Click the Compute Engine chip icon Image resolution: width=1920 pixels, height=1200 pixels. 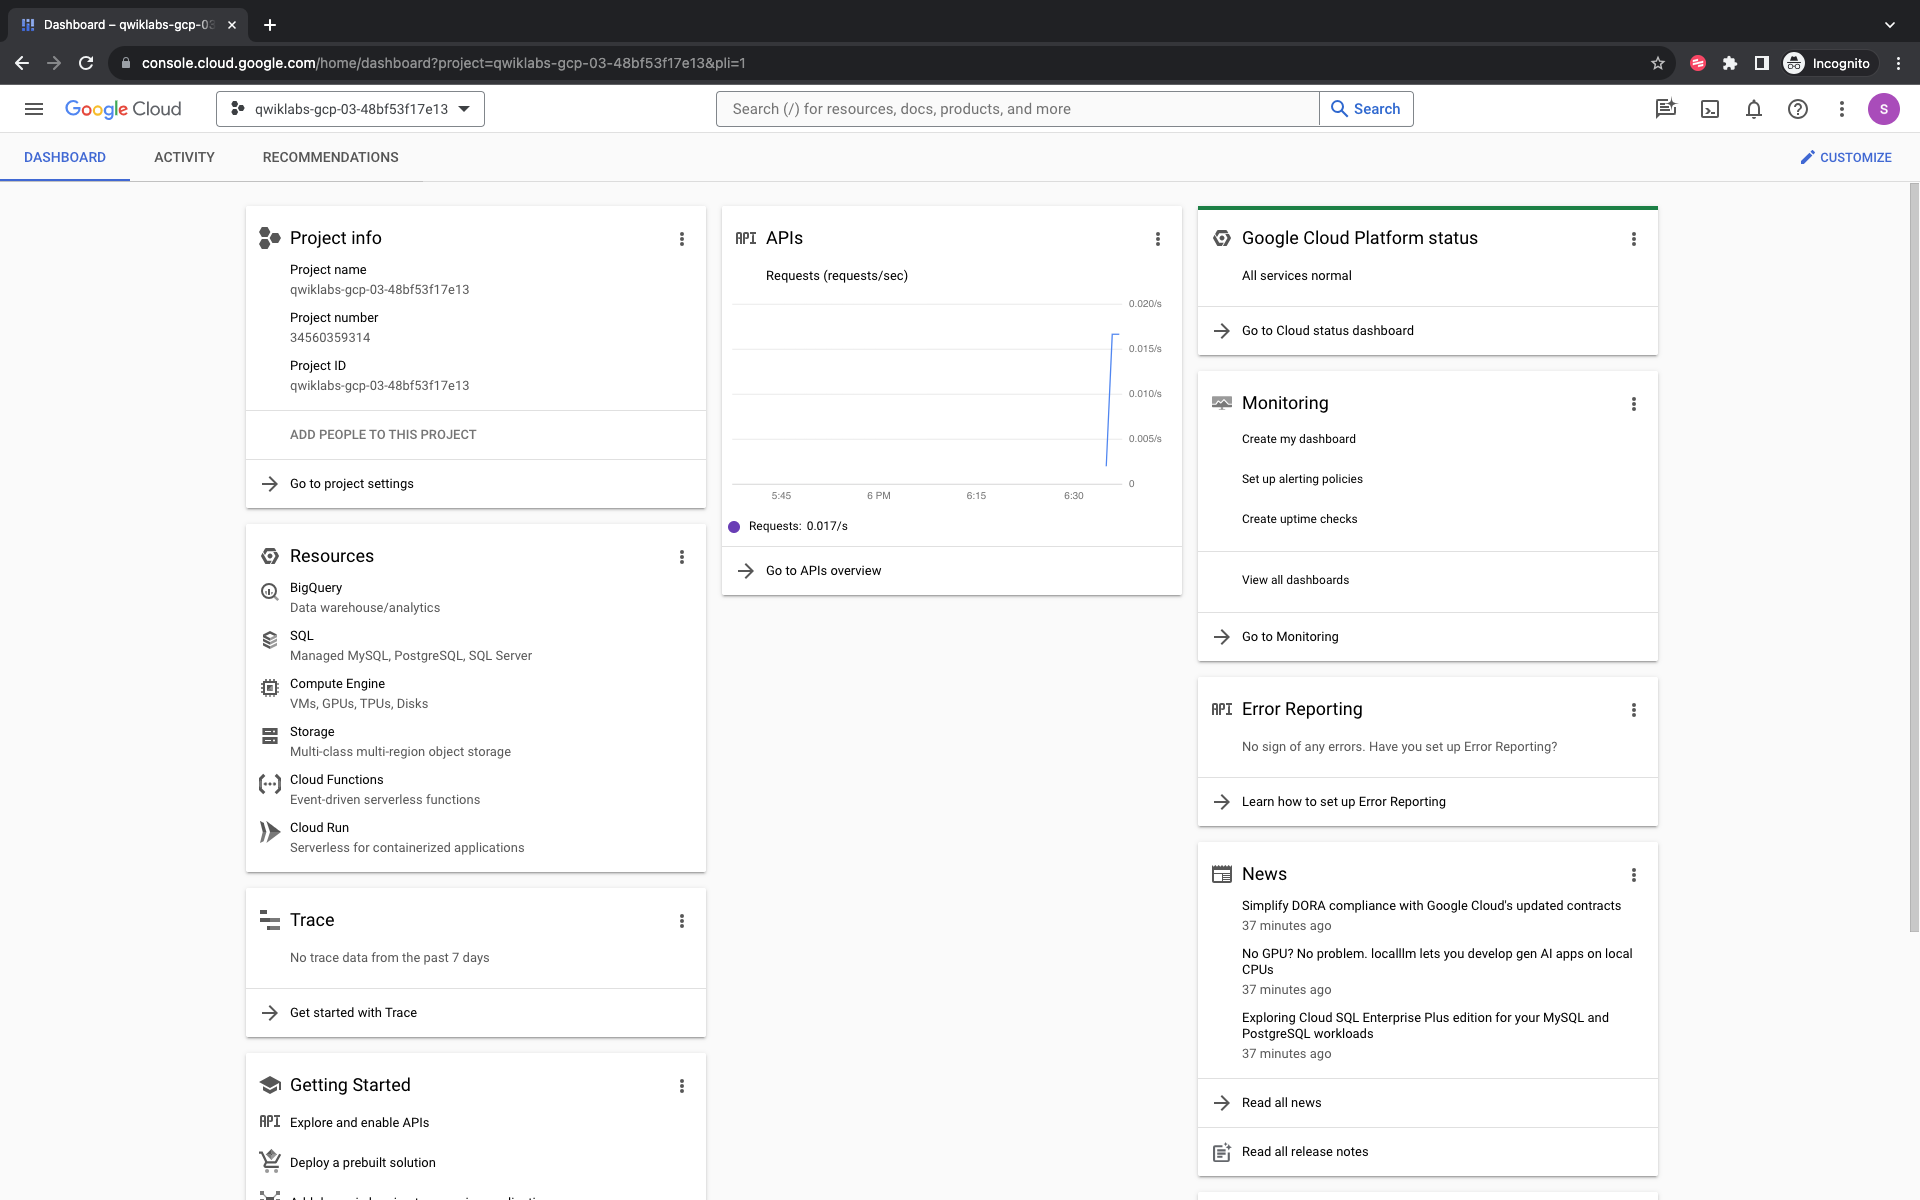click(270, 688)
